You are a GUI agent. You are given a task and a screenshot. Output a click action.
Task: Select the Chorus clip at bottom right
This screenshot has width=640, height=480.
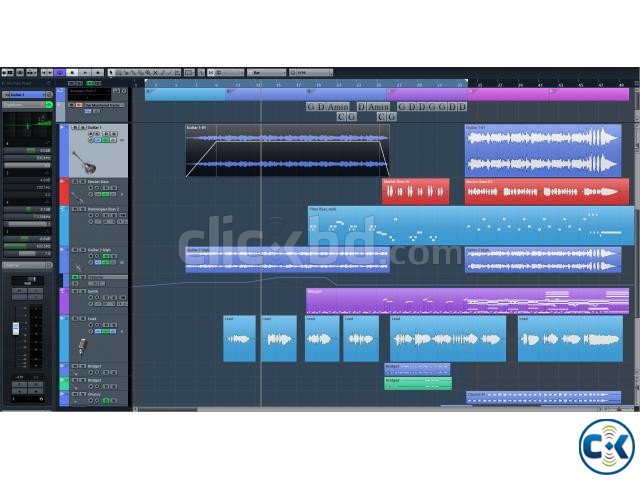click(x=543, y=398)
